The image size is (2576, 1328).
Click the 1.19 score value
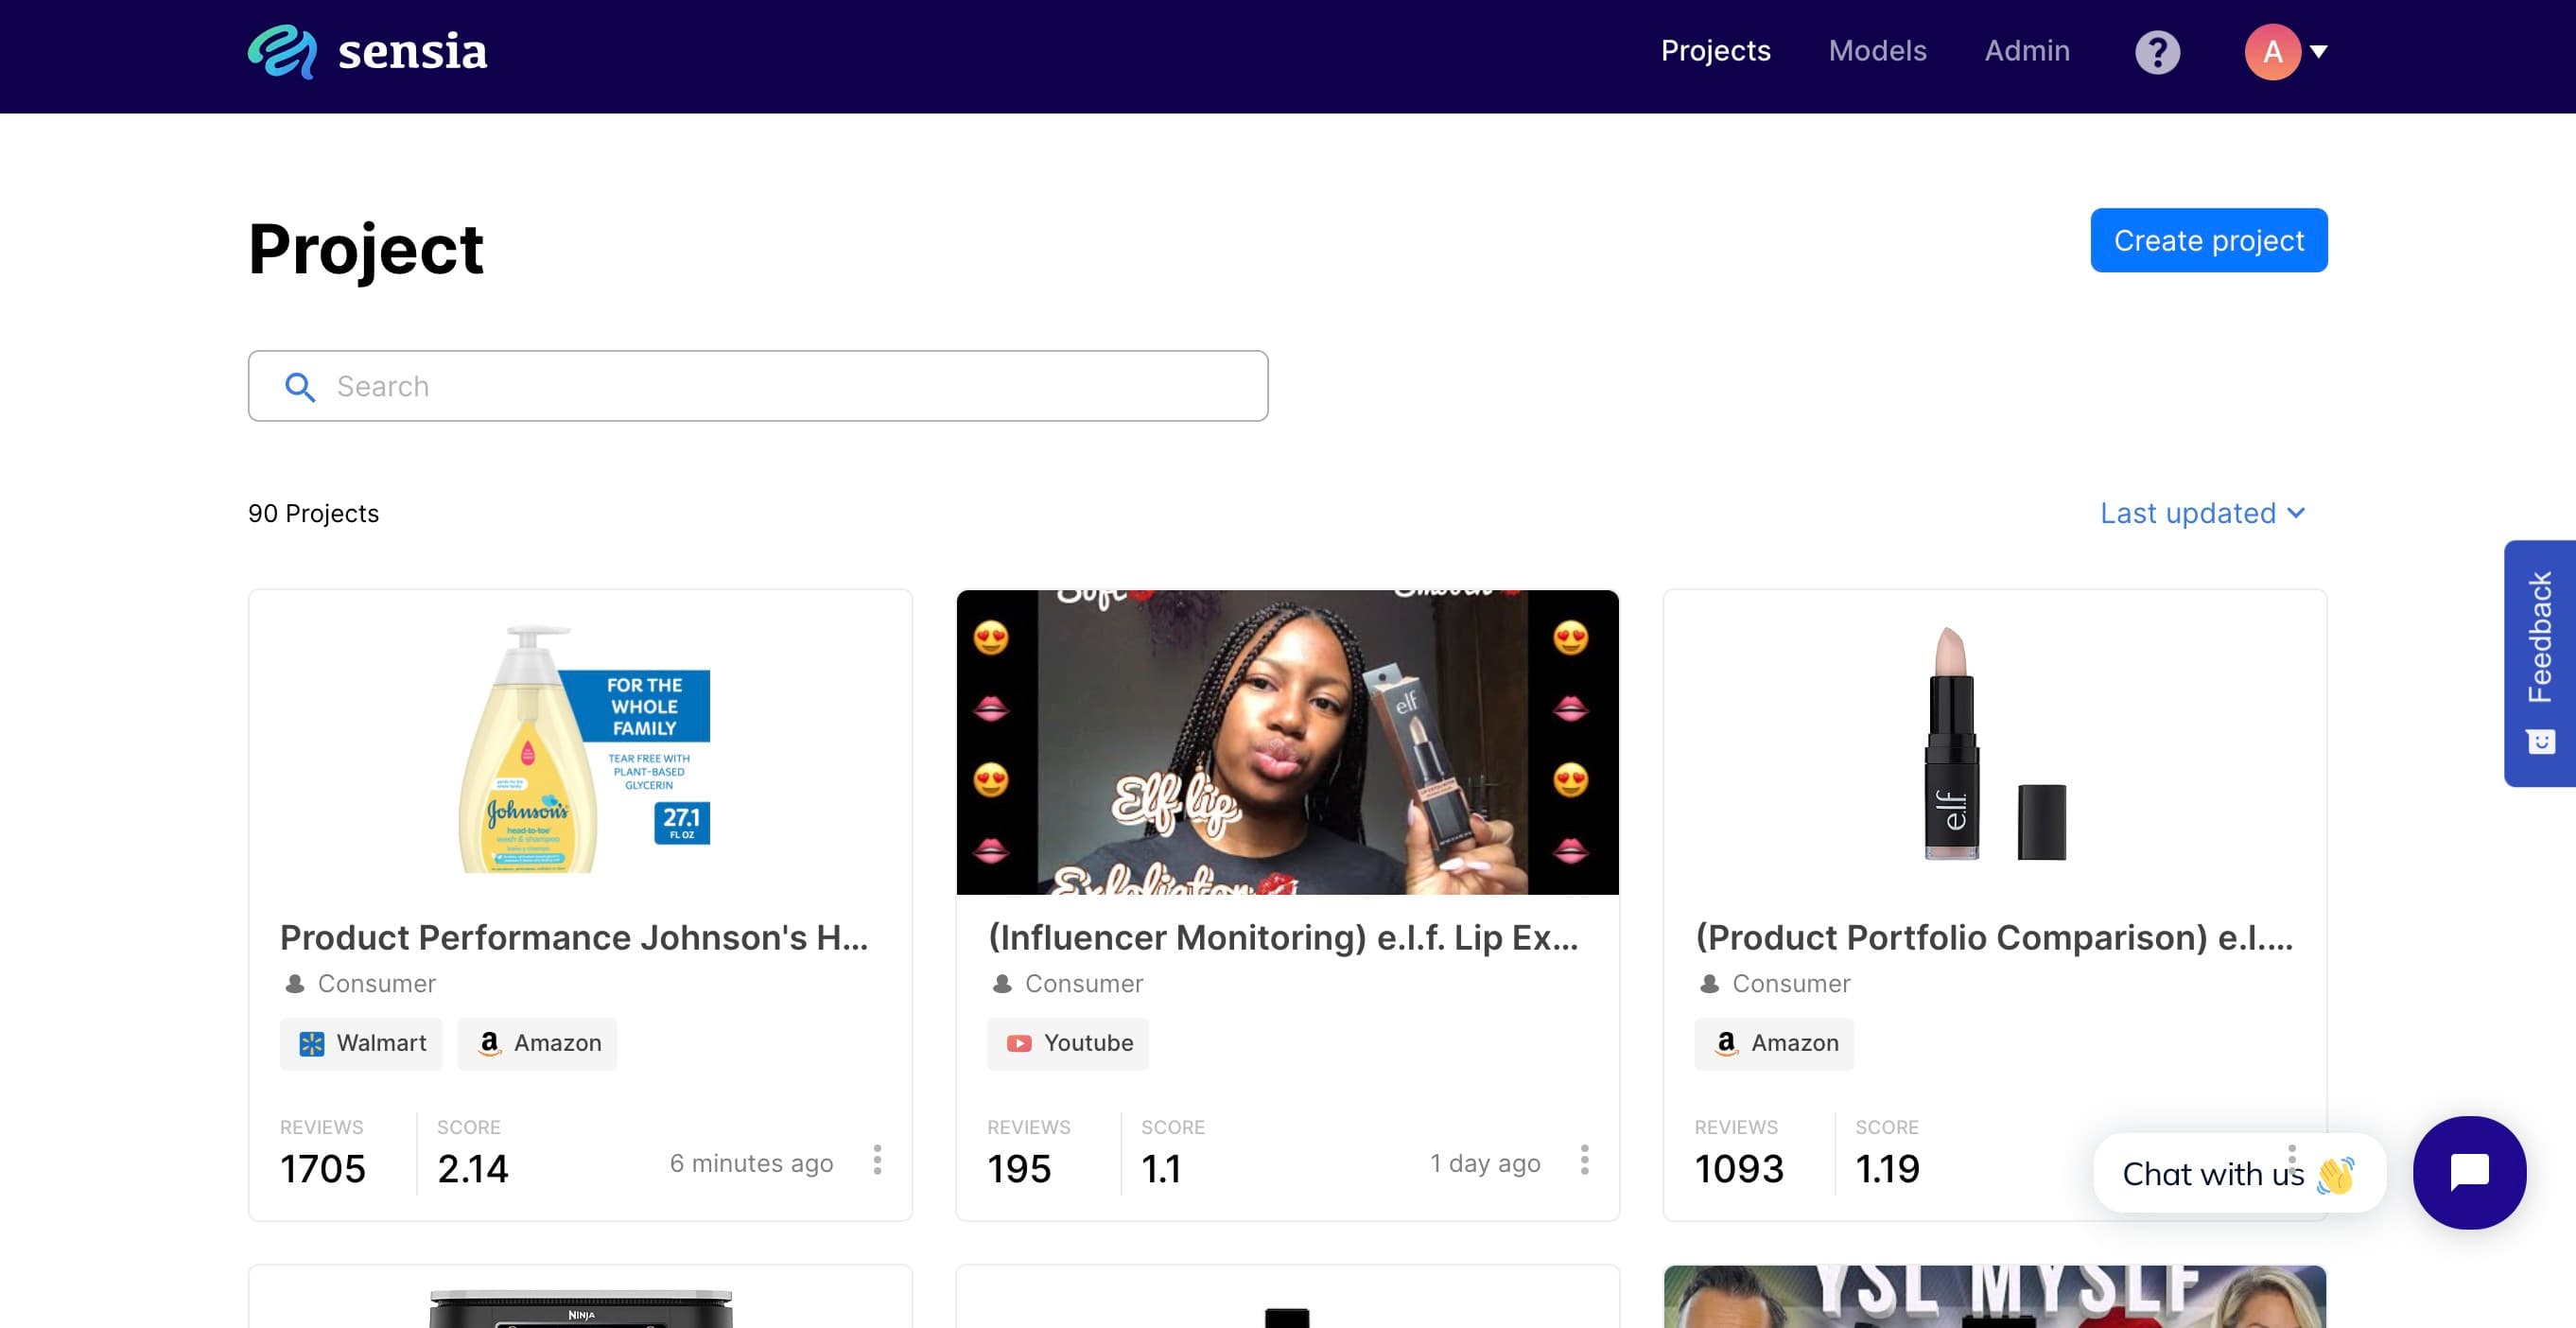(x=1887, y=1169)
